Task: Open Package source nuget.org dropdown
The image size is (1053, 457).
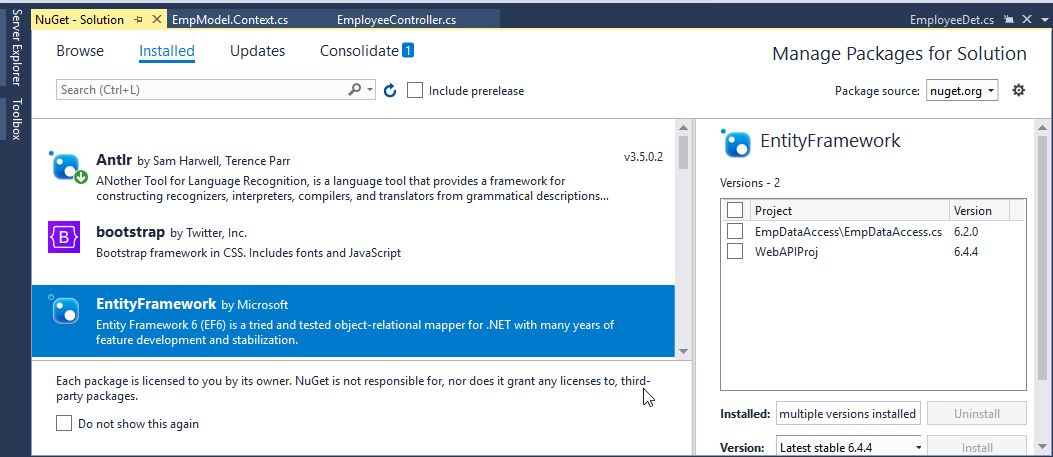Action: pyautogui.click(x=962, y=91)
